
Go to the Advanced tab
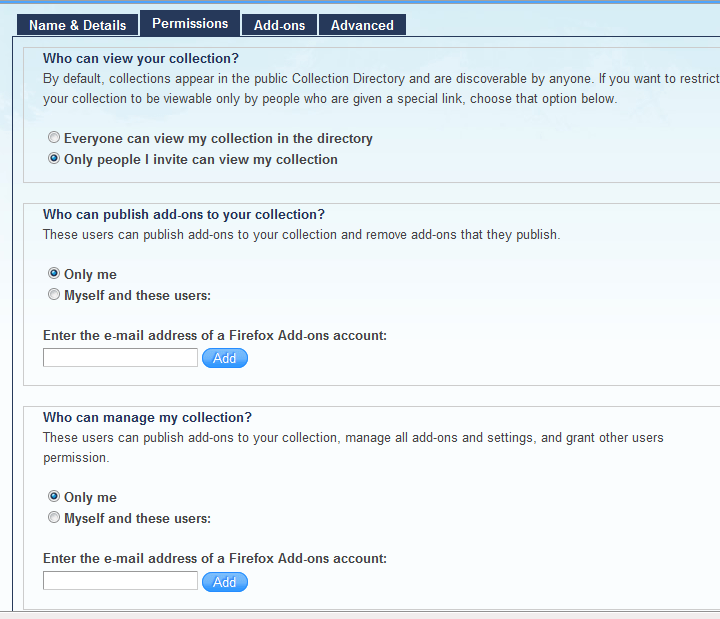[362, 25]
